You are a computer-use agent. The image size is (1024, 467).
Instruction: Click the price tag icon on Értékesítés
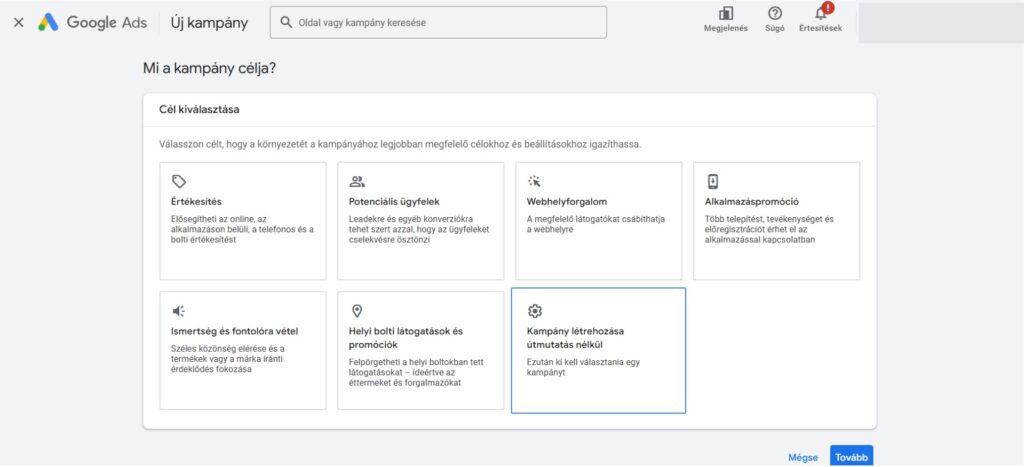[x=179, y=181]
